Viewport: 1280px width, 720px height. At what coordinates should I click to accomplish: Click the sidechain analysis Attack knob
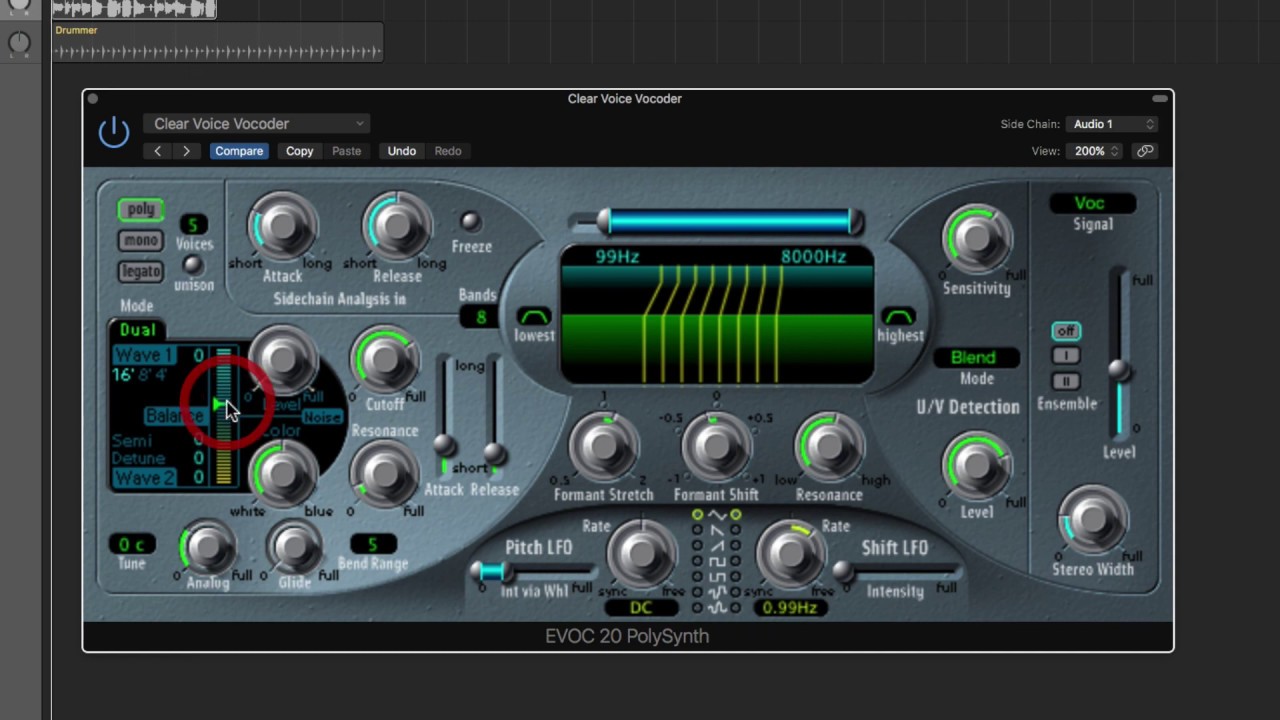(282, 226)
